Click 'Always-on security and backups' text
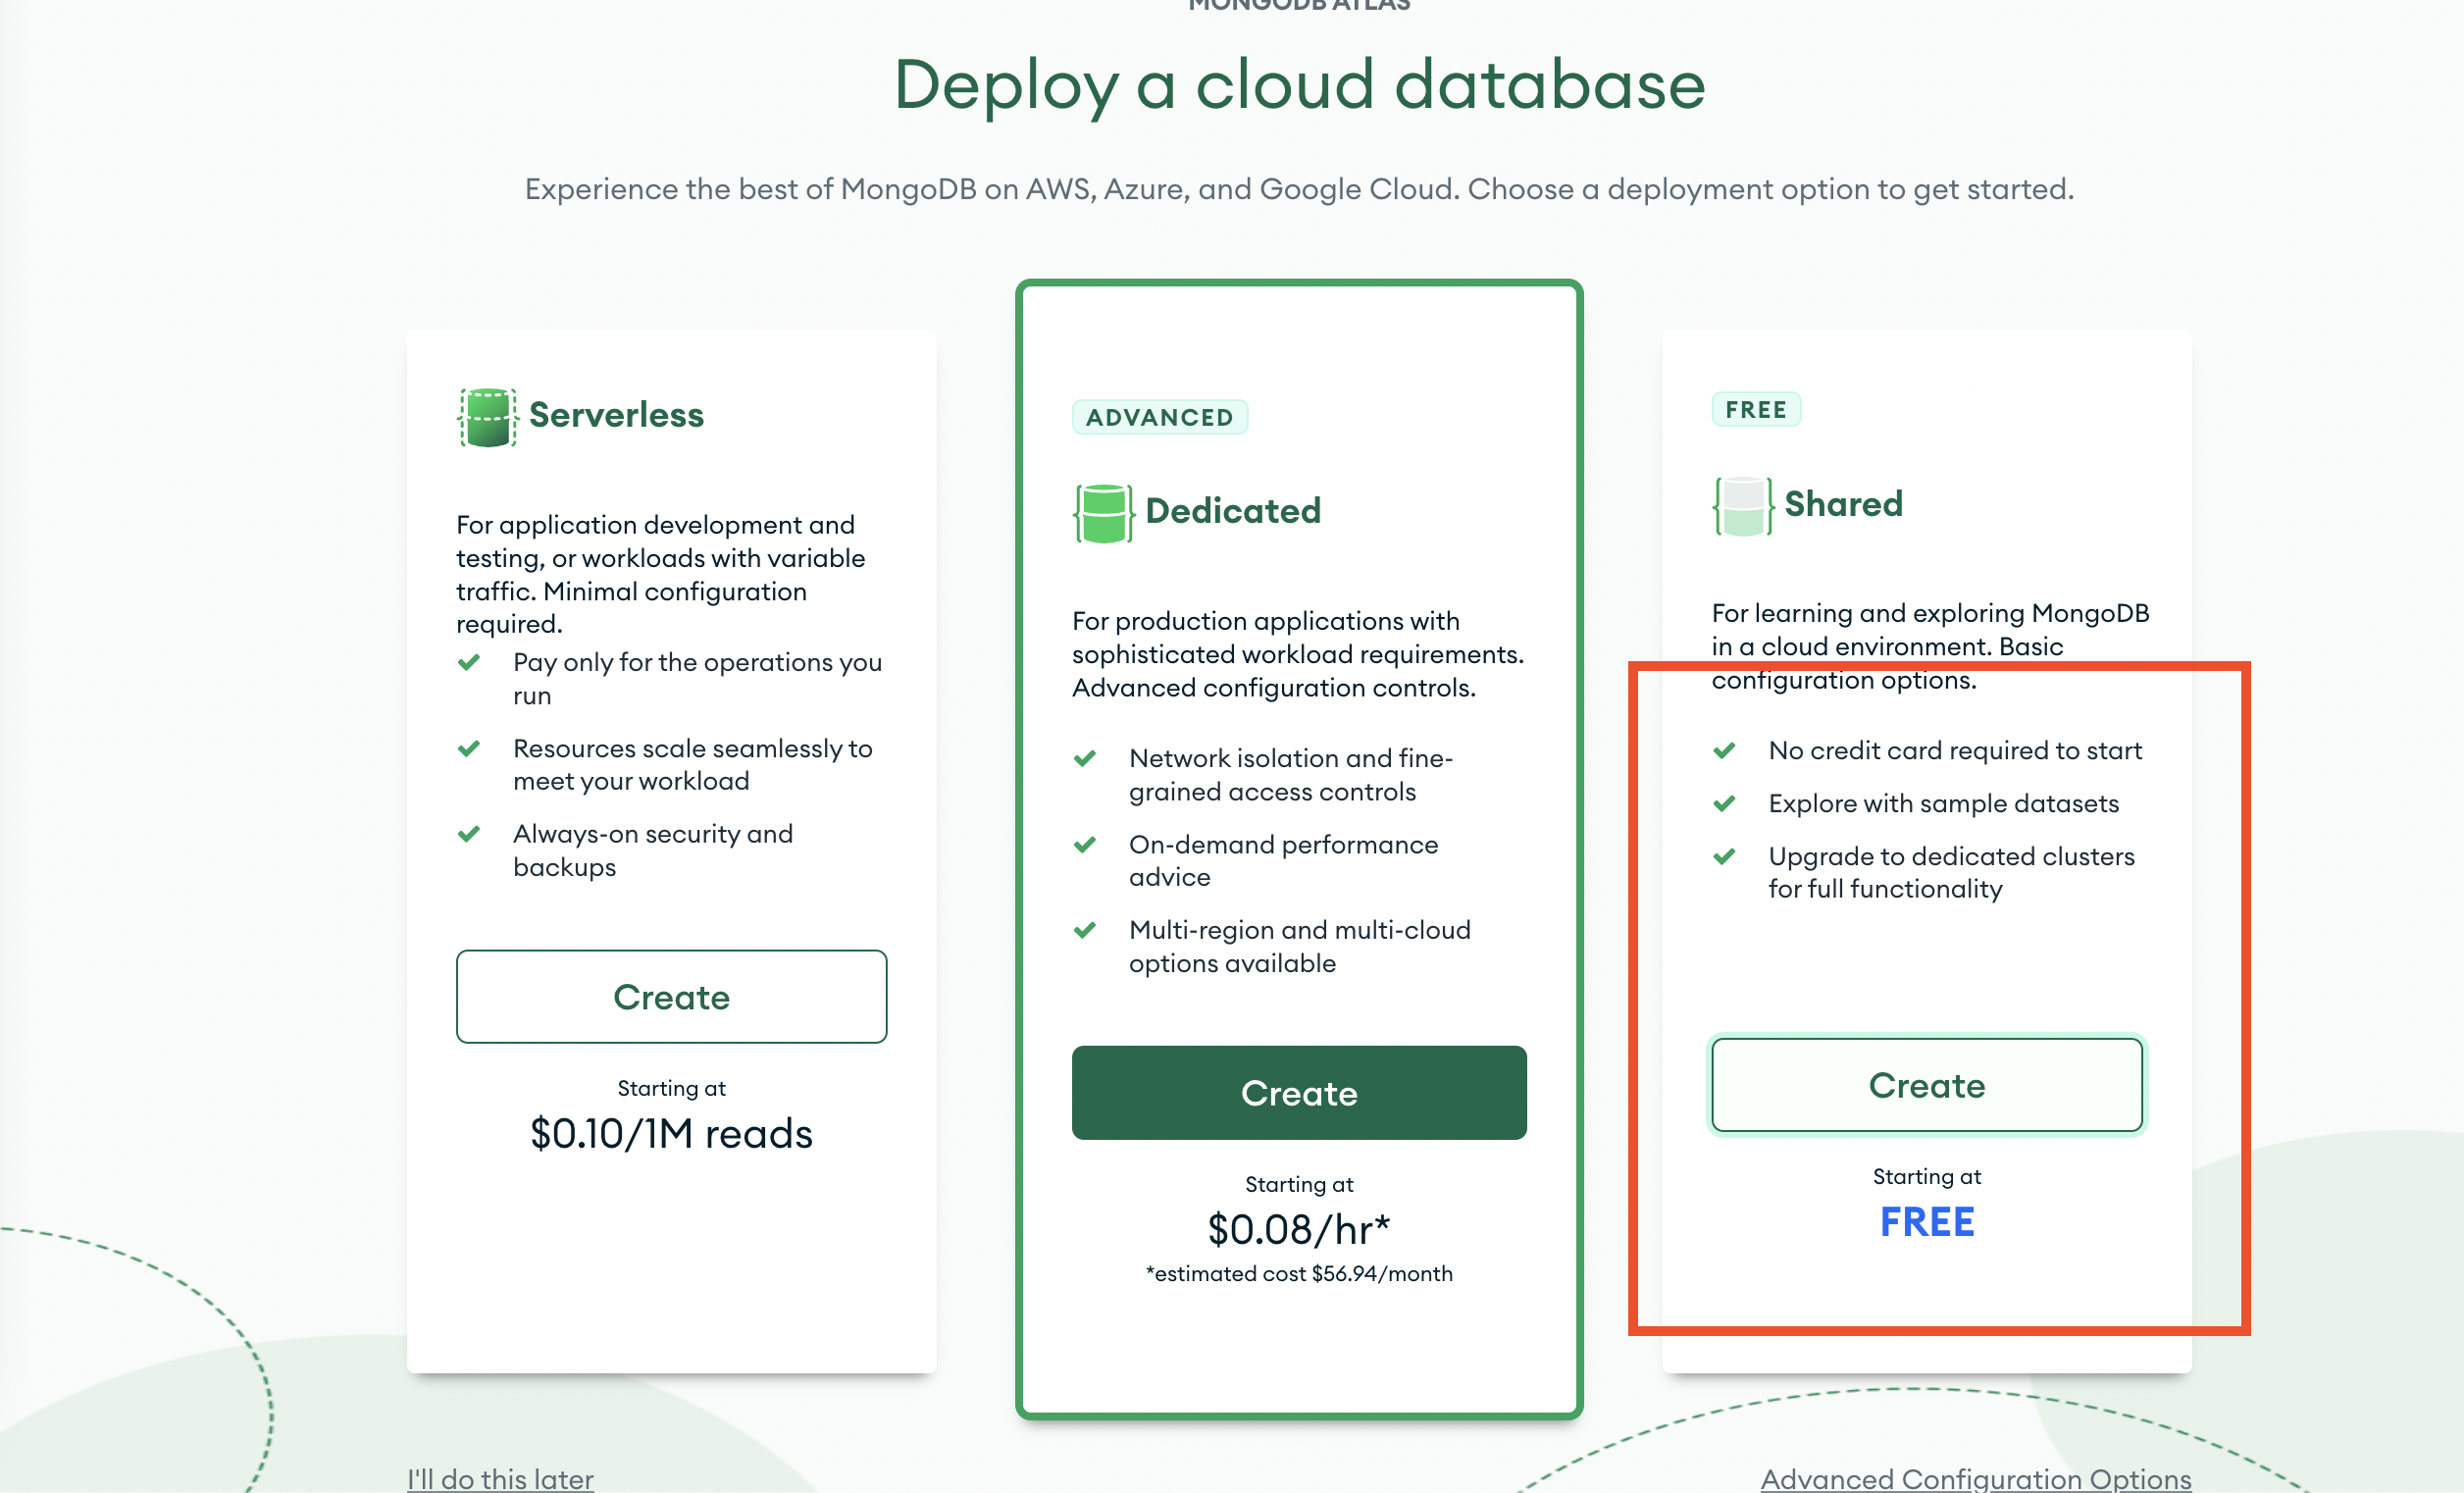The height and width of the screenshot is (1493, 2464). [653, 850]
